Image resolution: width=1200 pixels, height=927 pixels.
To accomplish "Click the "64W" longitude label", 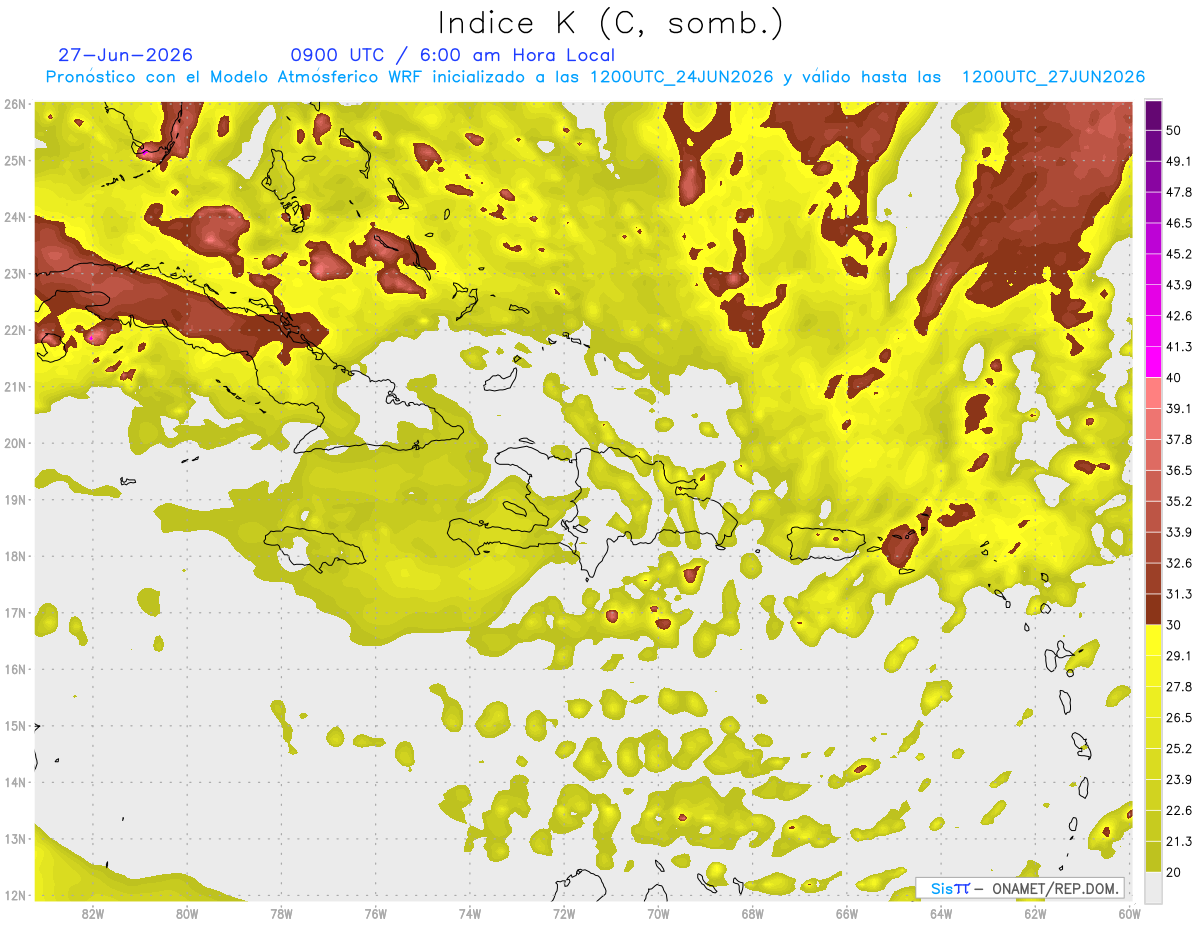I will [x=941, y=914].
